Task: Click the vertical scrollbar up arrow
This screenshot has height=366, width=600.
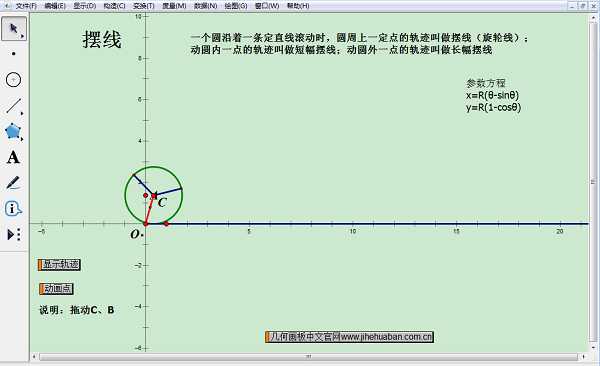Action: 593,17
